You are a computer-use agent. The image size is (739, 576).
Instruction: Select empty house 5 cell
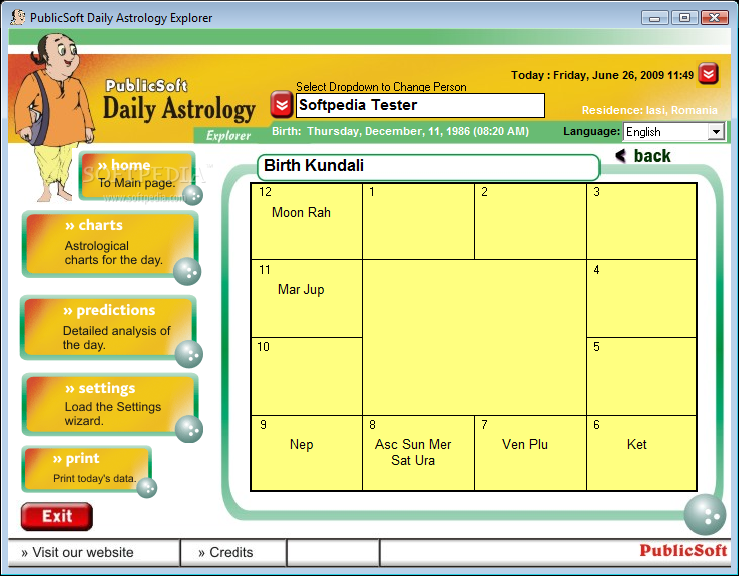pyautogui.click(x=641, y=376)
